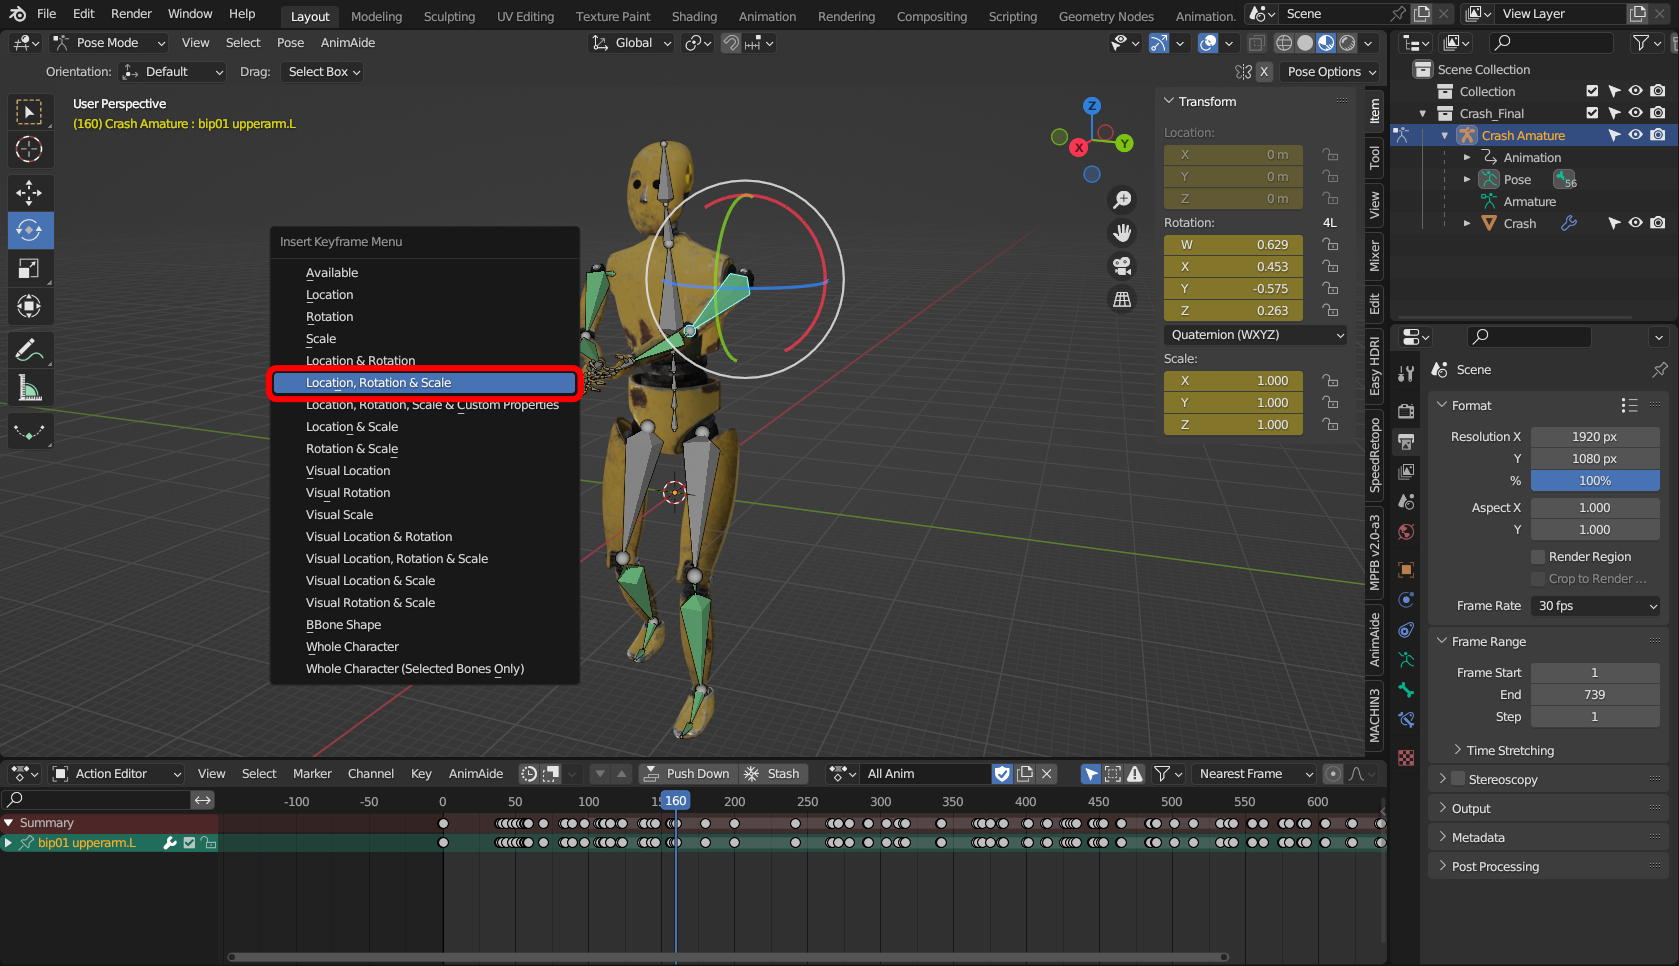This screenshot has height=966, width=1679.
Task: Open the Quaternion (WXYZ) rotation mode dropdown
Action: (1255, 335)
